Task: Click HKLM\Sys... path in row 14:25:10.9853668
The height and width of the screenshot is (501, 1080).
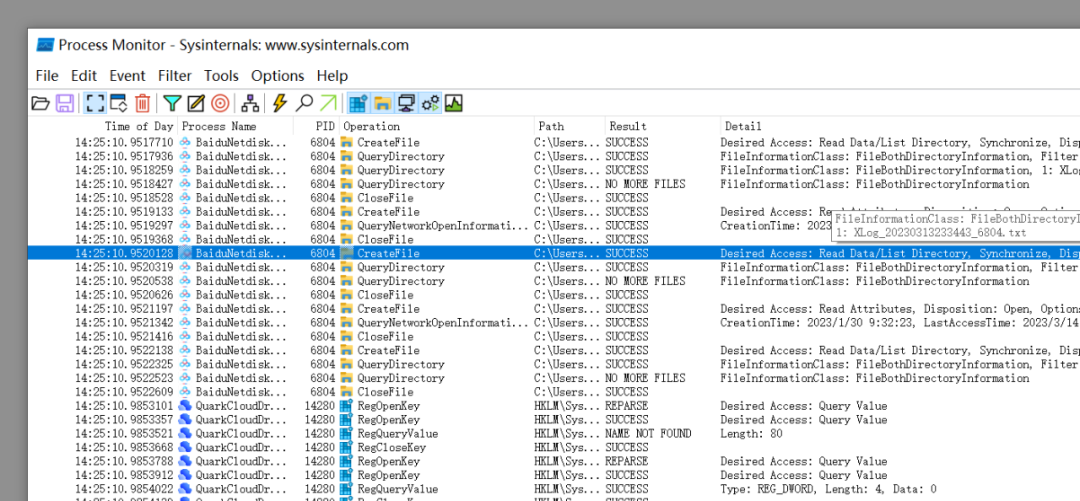Action: 568,447
